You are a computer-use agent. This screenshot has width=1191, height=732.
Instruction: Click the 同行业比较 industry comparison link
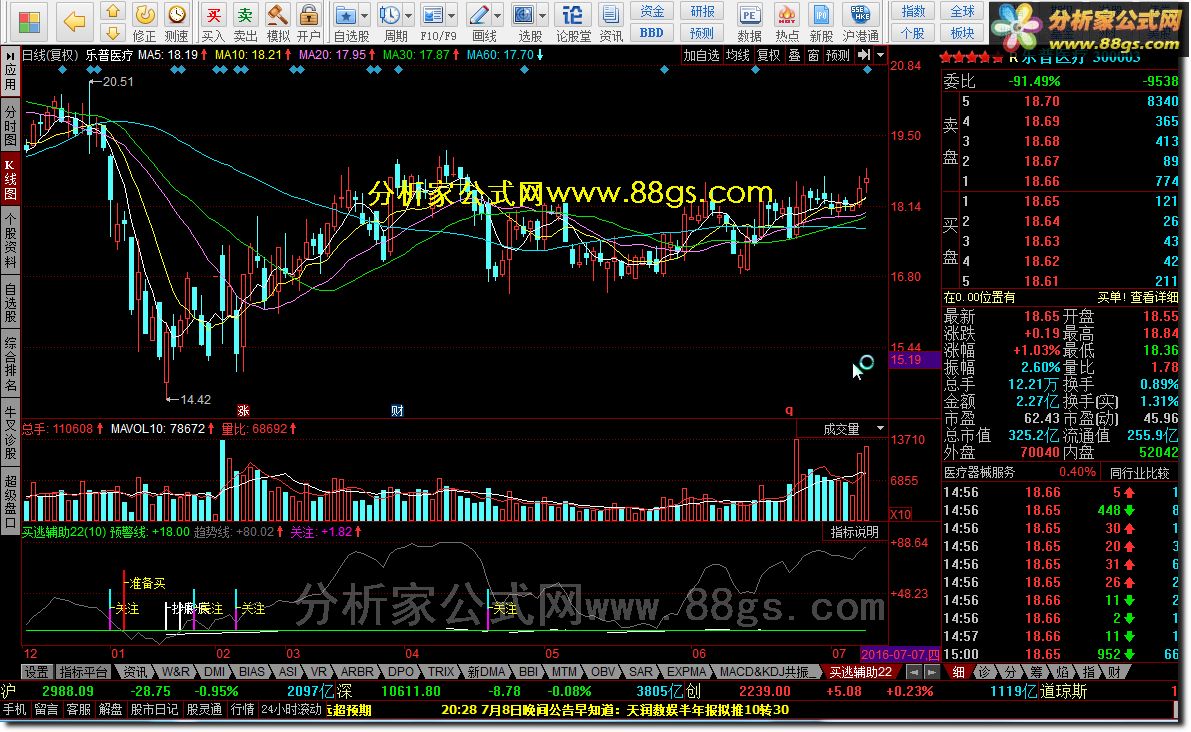point(1139,473)
